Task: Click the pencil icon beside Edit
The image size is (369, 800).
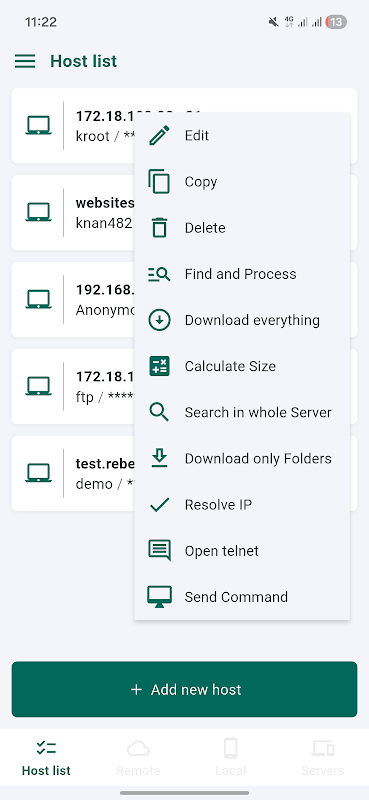Action: pos(159,136)
